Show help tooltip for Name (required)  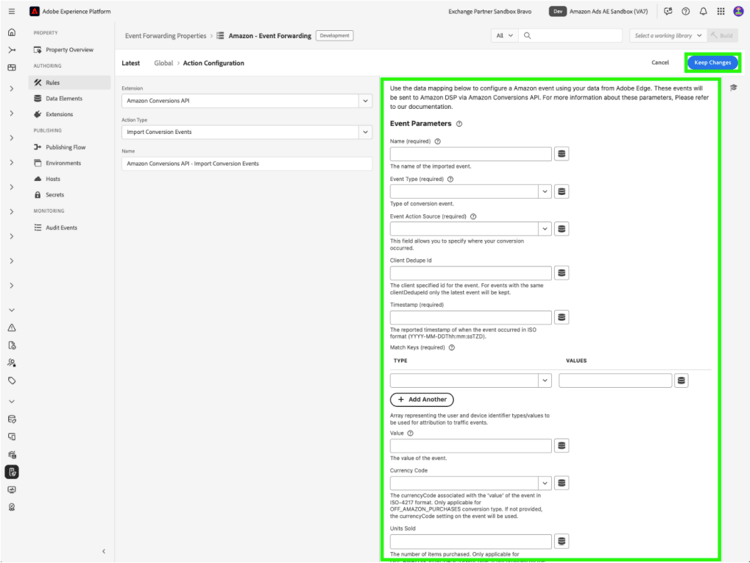tap(437, 141)
